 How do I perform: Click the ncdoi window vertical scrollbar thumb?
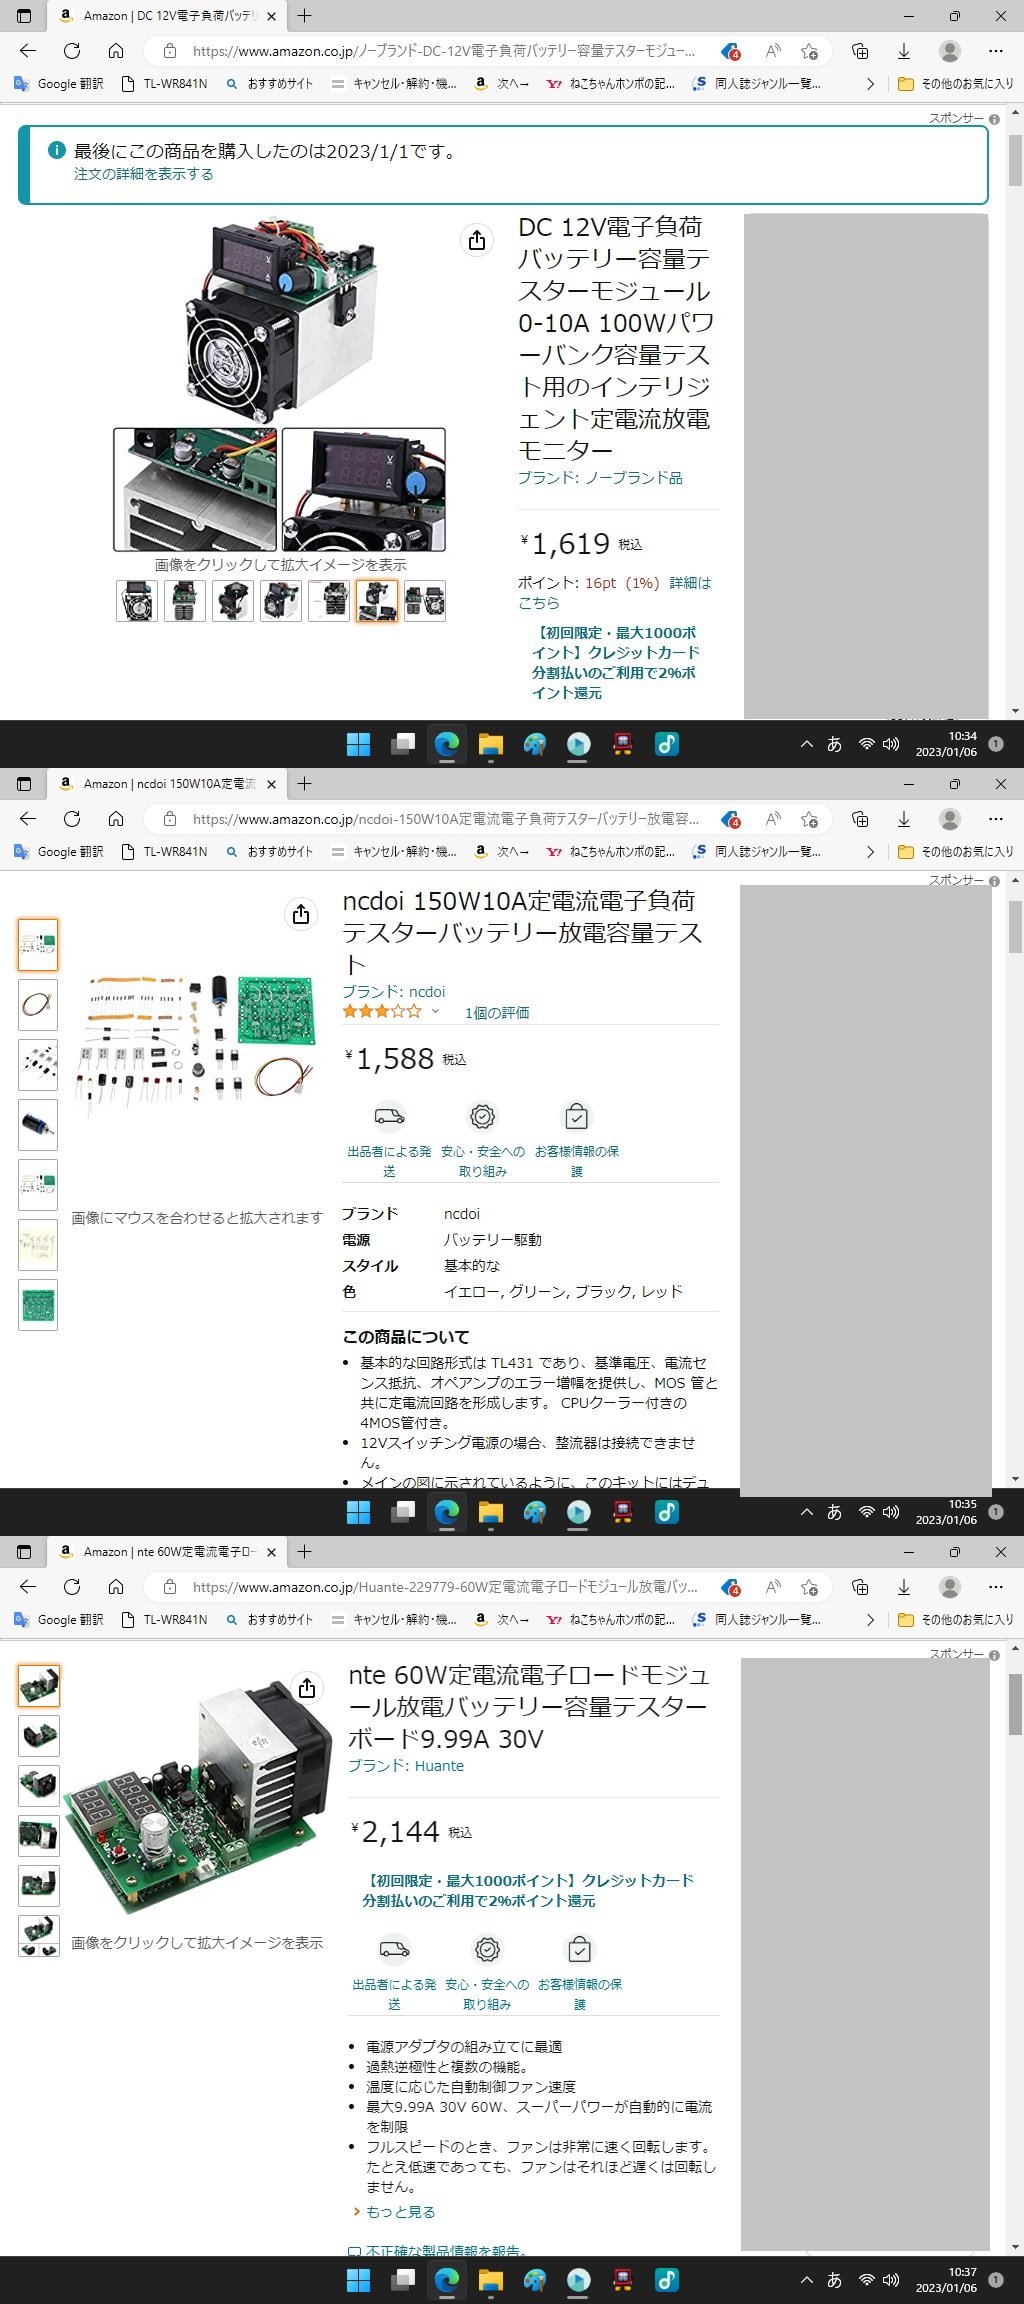click(x=1015, y=926)
